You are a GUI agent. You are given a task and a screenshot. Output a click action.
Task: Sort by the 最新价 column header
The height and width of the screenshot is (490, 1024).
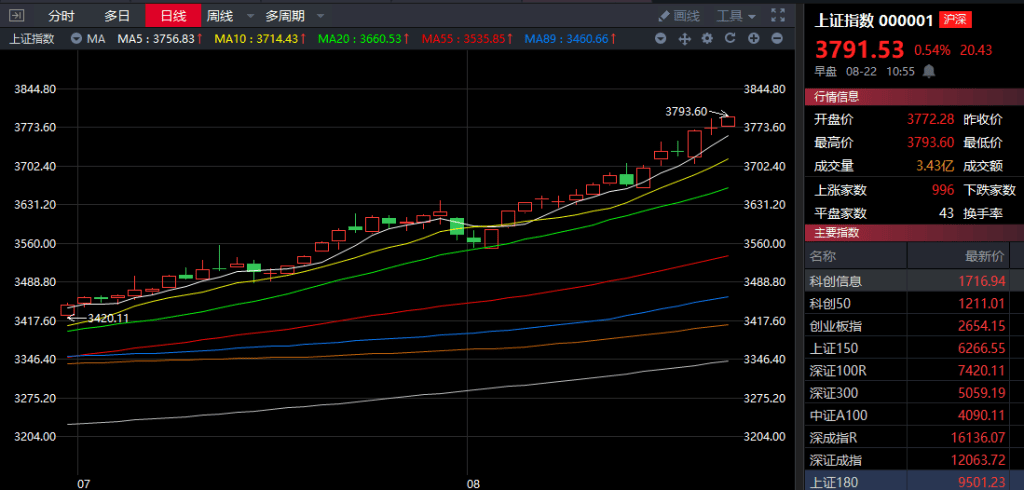tap(957, 255)
